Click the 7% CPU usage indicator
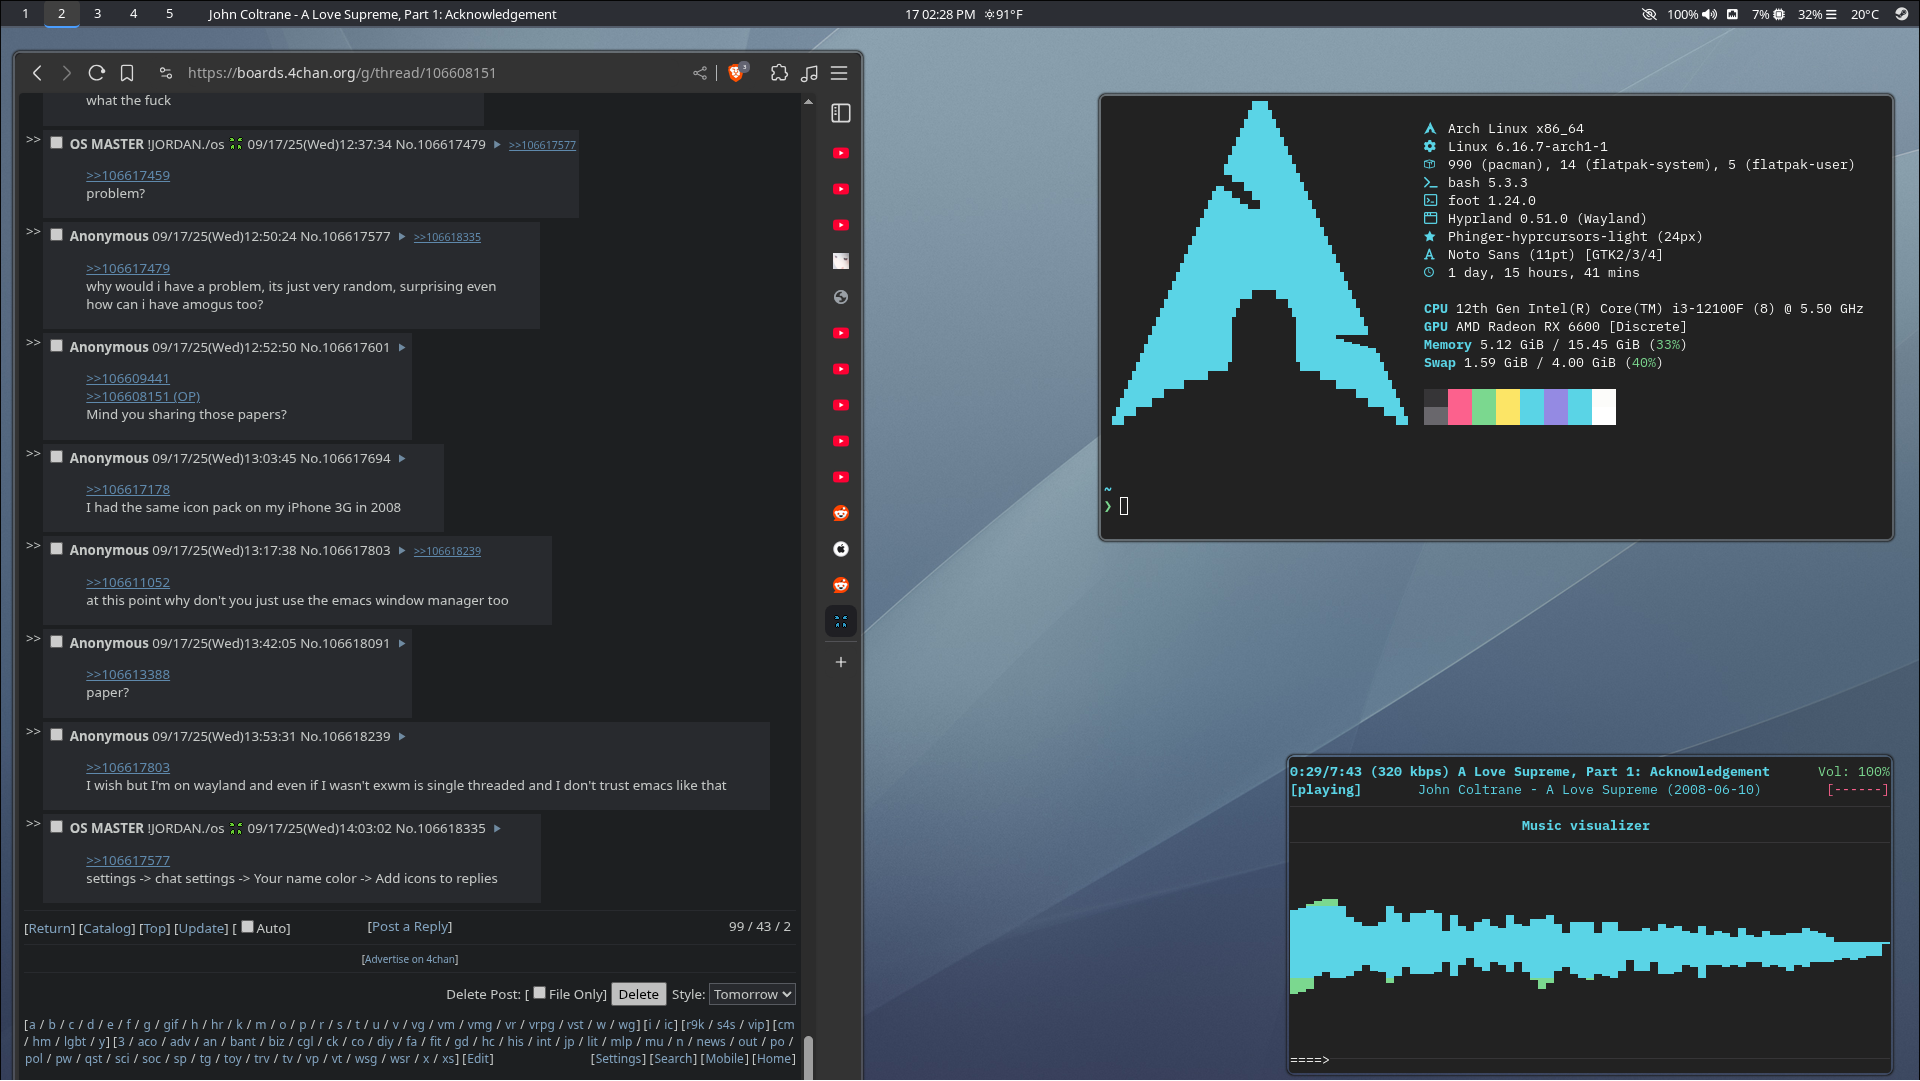This screenshot has width=1920, height=1081. click(1768, 14)
